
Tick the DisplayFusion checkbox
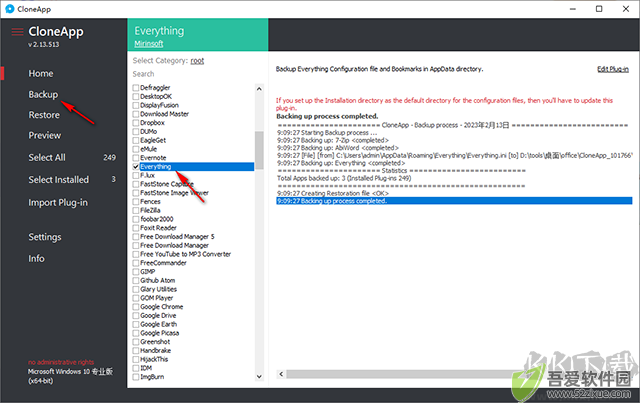136,105
